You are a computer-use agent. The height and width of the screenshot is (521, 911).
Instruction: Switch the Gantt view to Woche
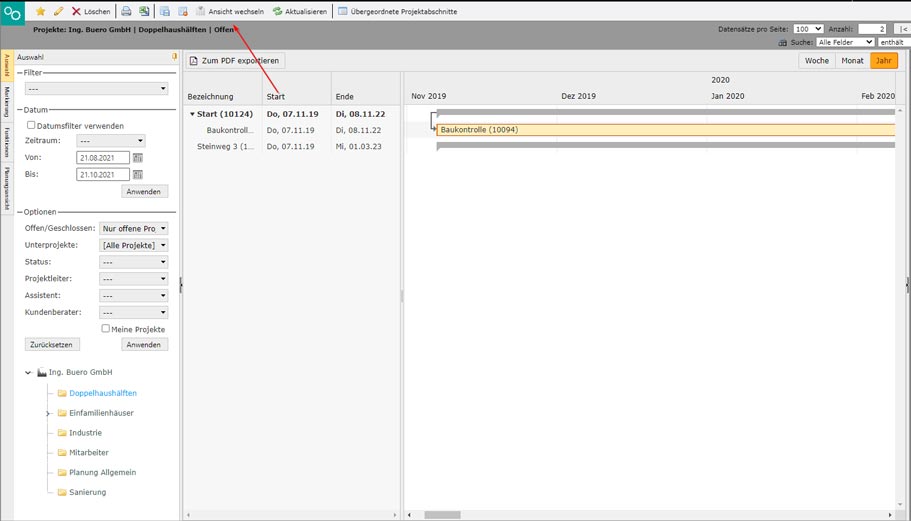(x=816, y=60)
